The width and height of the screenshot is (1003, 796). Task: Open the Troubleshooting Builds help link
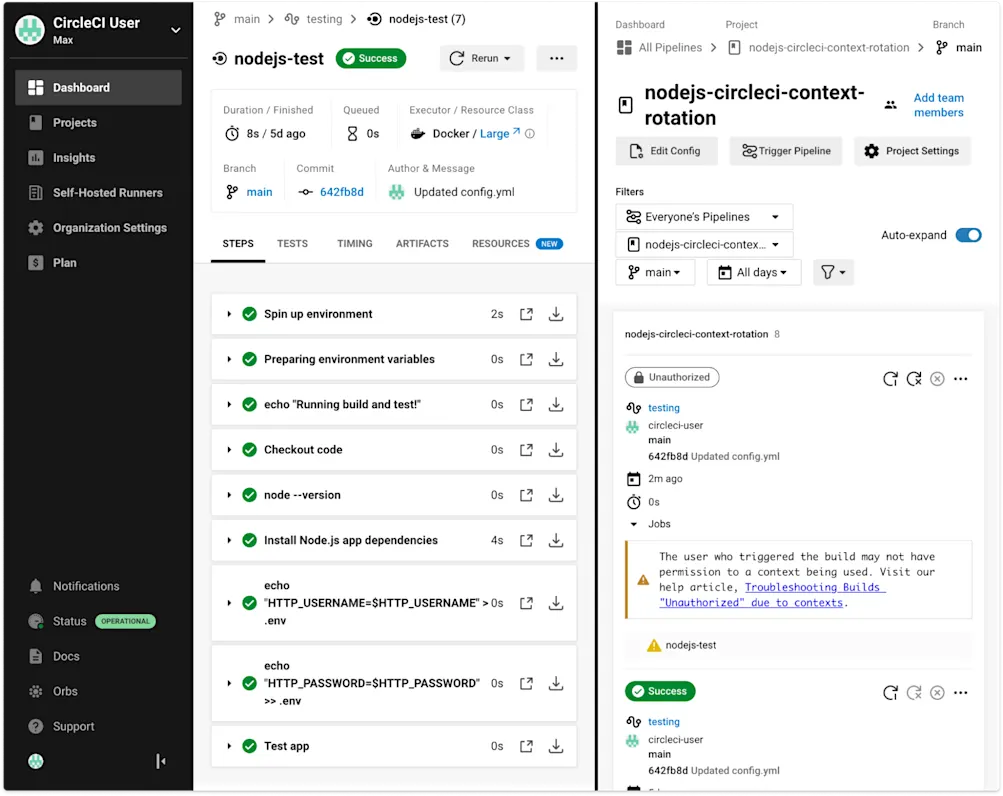tap(813, 587)
